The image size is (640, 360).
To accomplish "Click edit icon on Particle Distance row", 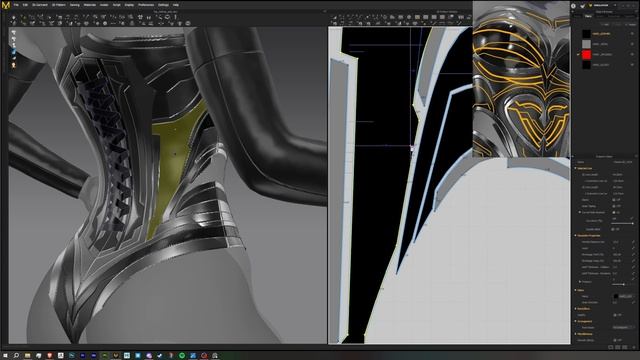I will [633, 242].
